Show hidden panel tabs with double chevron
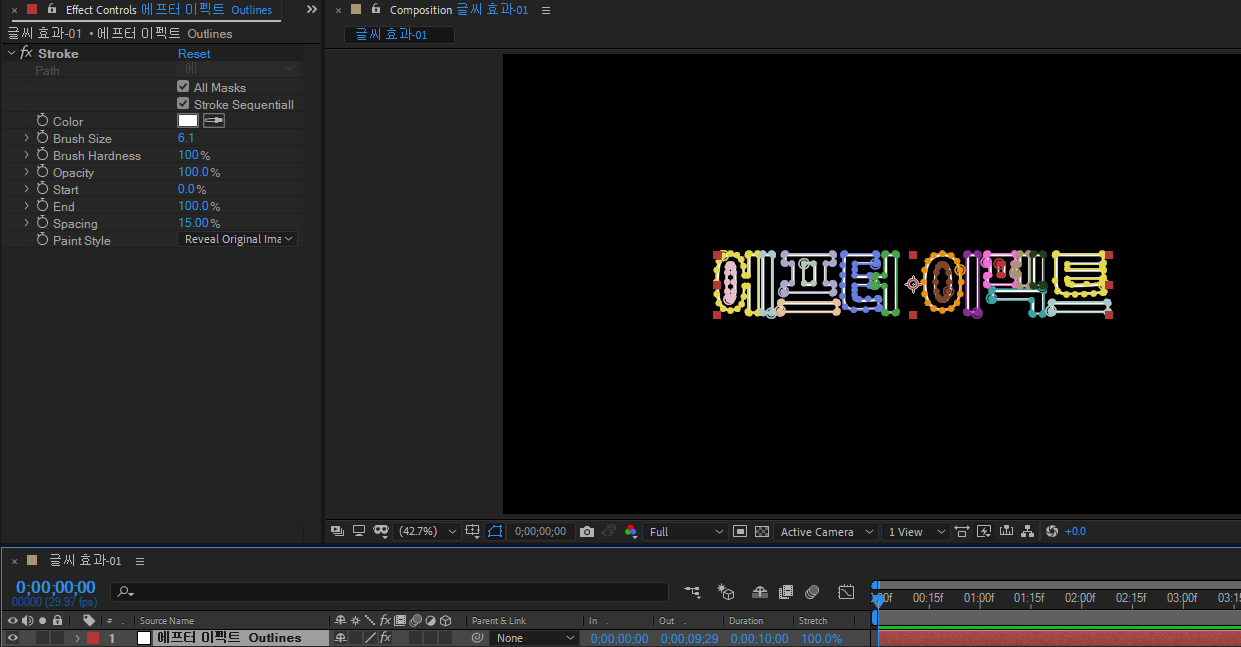Viewport: 1241px width, 647px height. click(312, 9)
